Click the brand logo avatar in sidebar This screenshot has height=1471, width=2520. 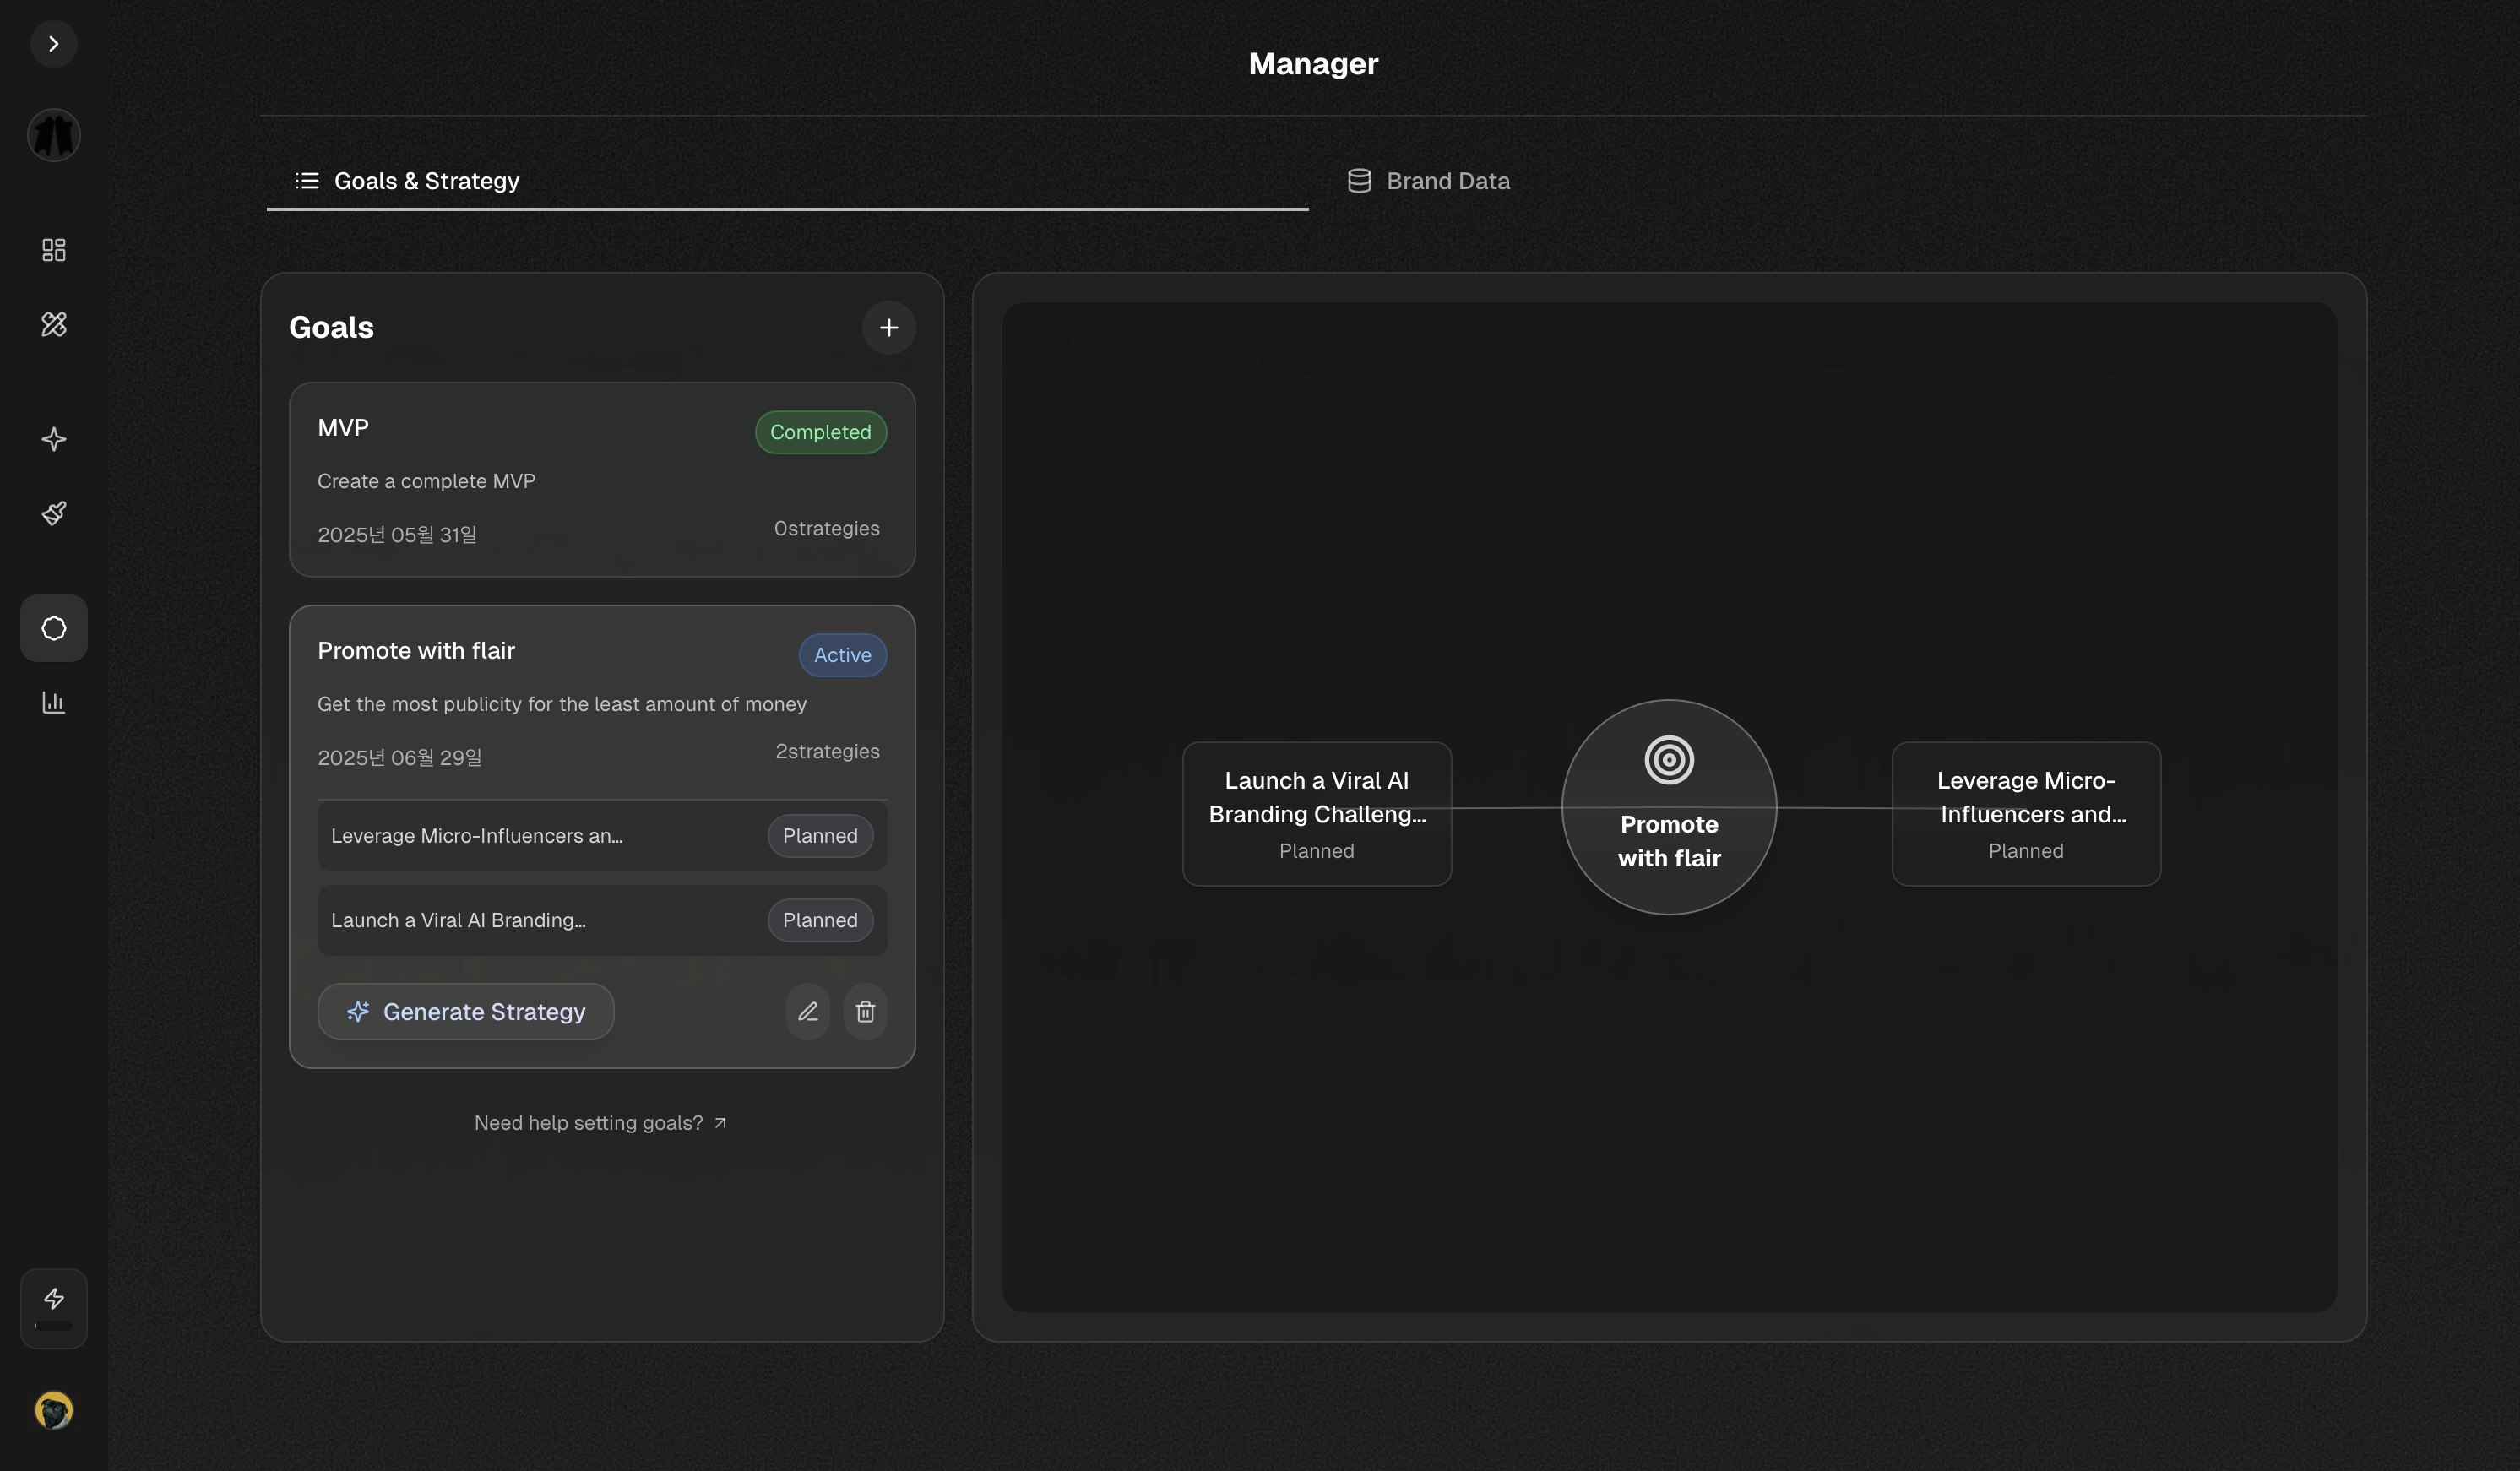(54, 135)
